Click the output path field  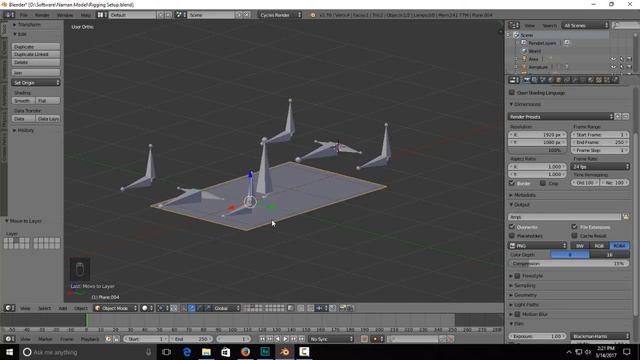tap(564, 217)
